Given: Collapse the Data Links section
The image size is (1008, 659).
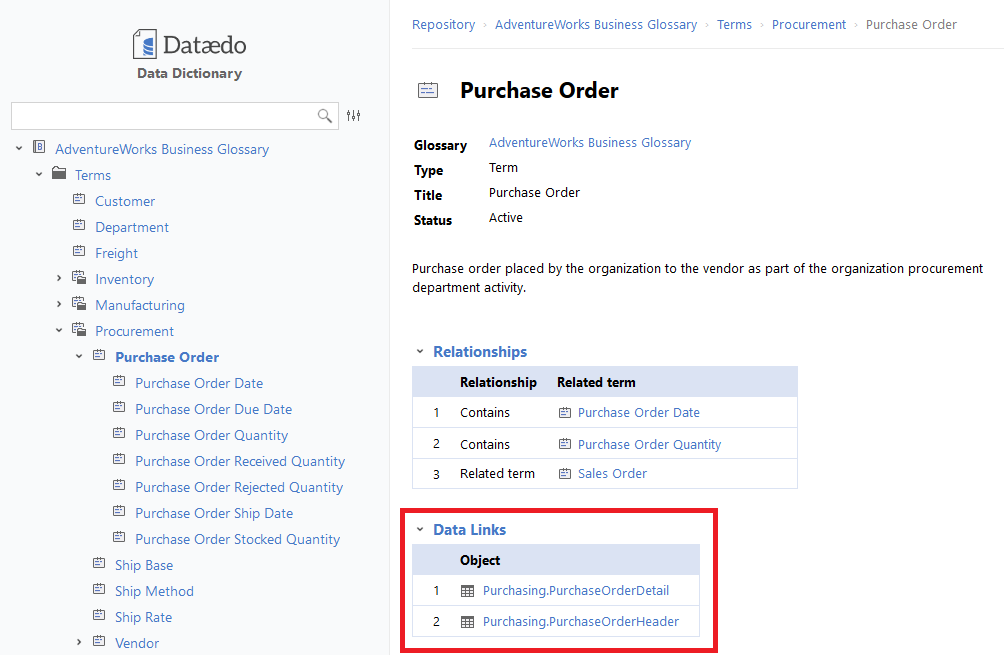Looking at the screenshot, I should pos(420,530).
